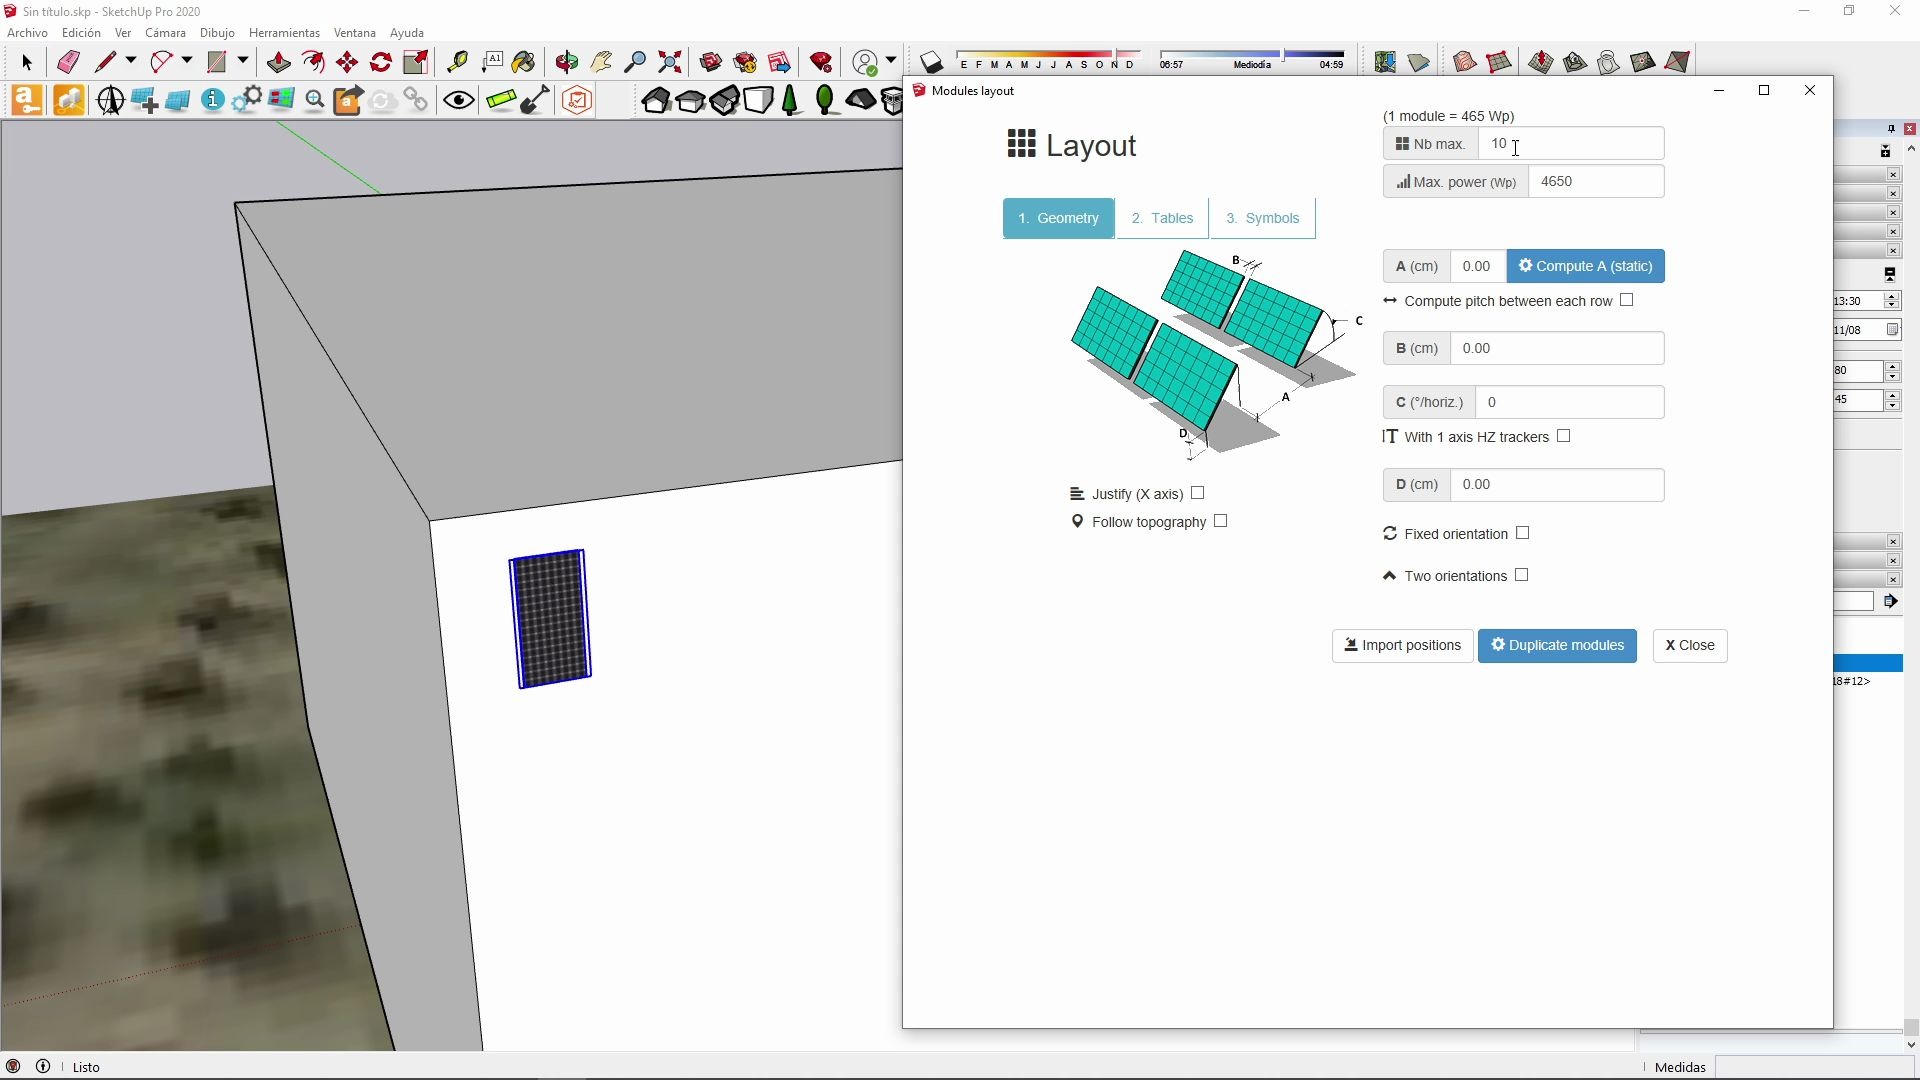
Task: Open the Edición menu
Action: click(x=81, y=33)
